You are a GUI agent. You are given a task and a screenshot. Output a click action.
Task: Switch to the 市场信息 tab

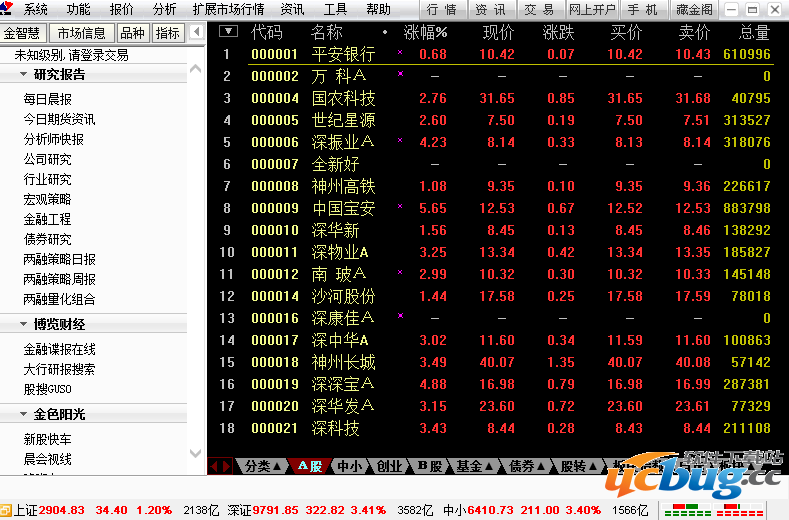[x=82, y=33]
